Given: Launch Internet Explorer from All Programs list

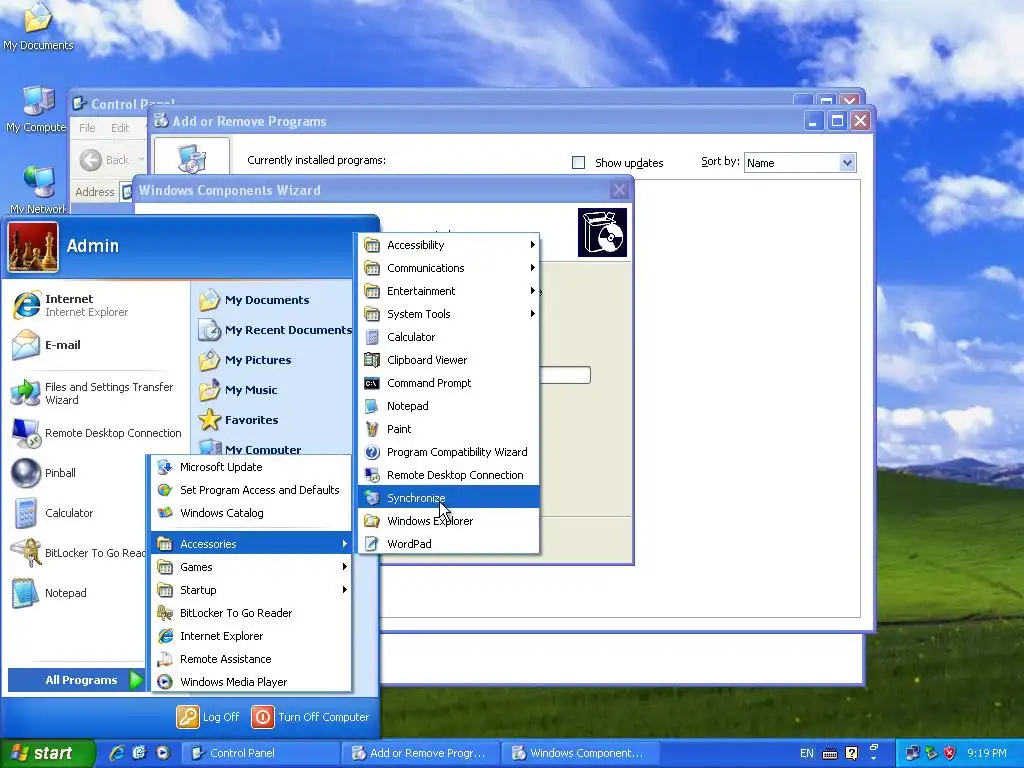Looking at the screenshot, I should point(251,635).
